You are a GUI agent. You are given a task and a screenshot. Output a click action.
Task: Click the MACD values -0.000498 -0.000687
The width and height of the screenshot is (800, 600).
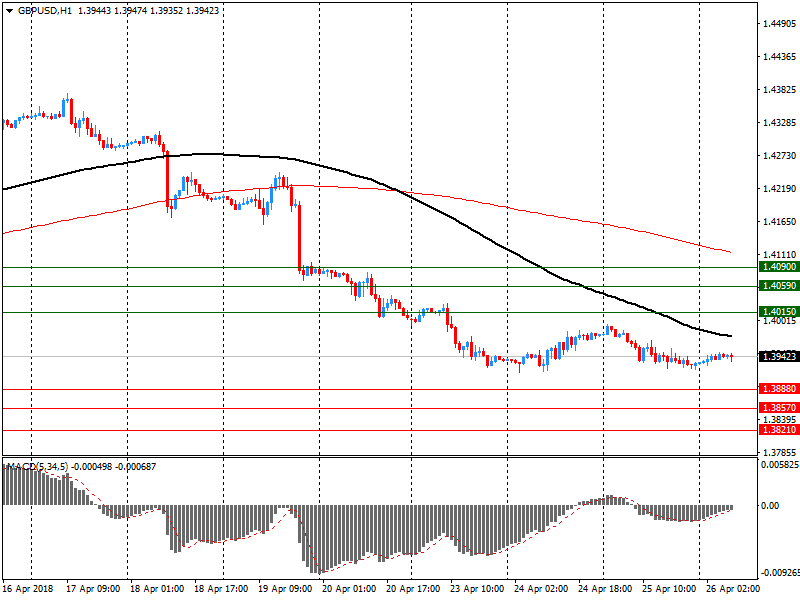[x=113, y=466]
